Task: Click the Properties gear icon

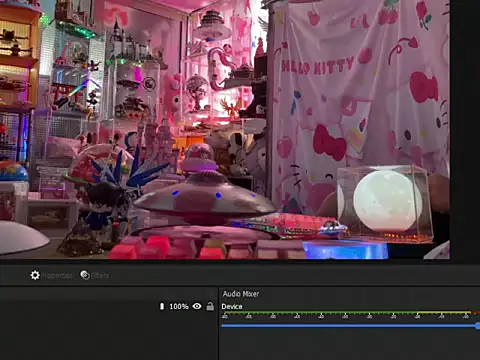Action: pos(35,275)
